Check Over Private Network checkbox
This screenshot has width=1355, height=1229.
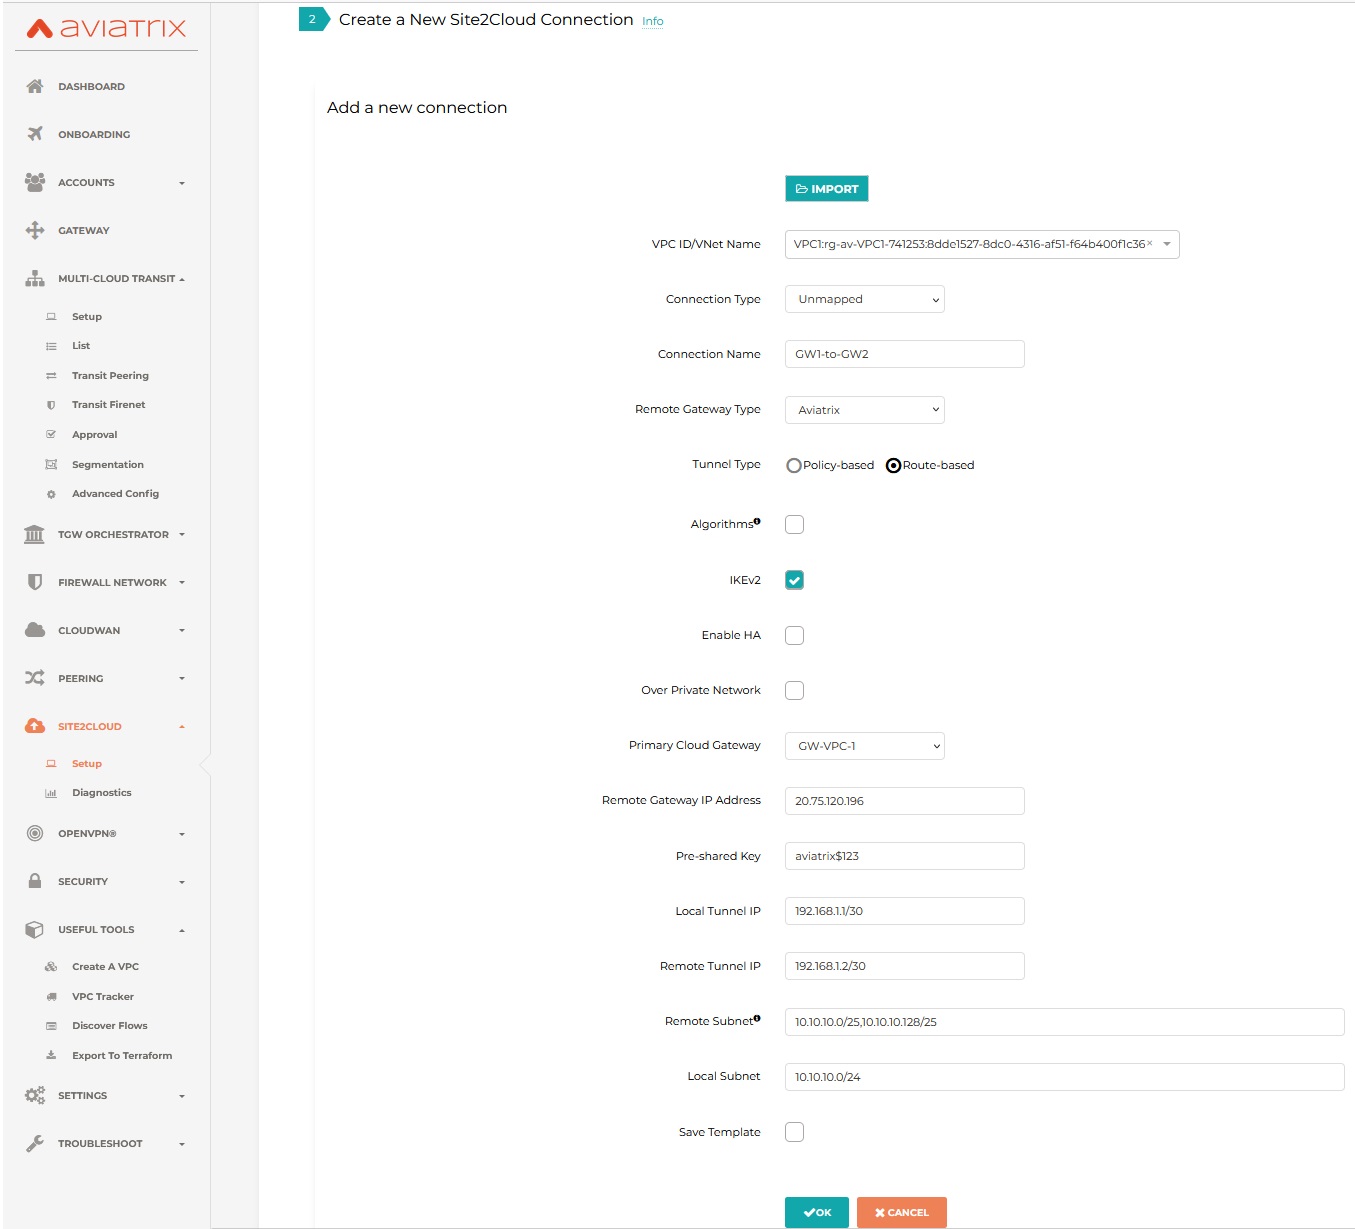(x=794, y=690)
